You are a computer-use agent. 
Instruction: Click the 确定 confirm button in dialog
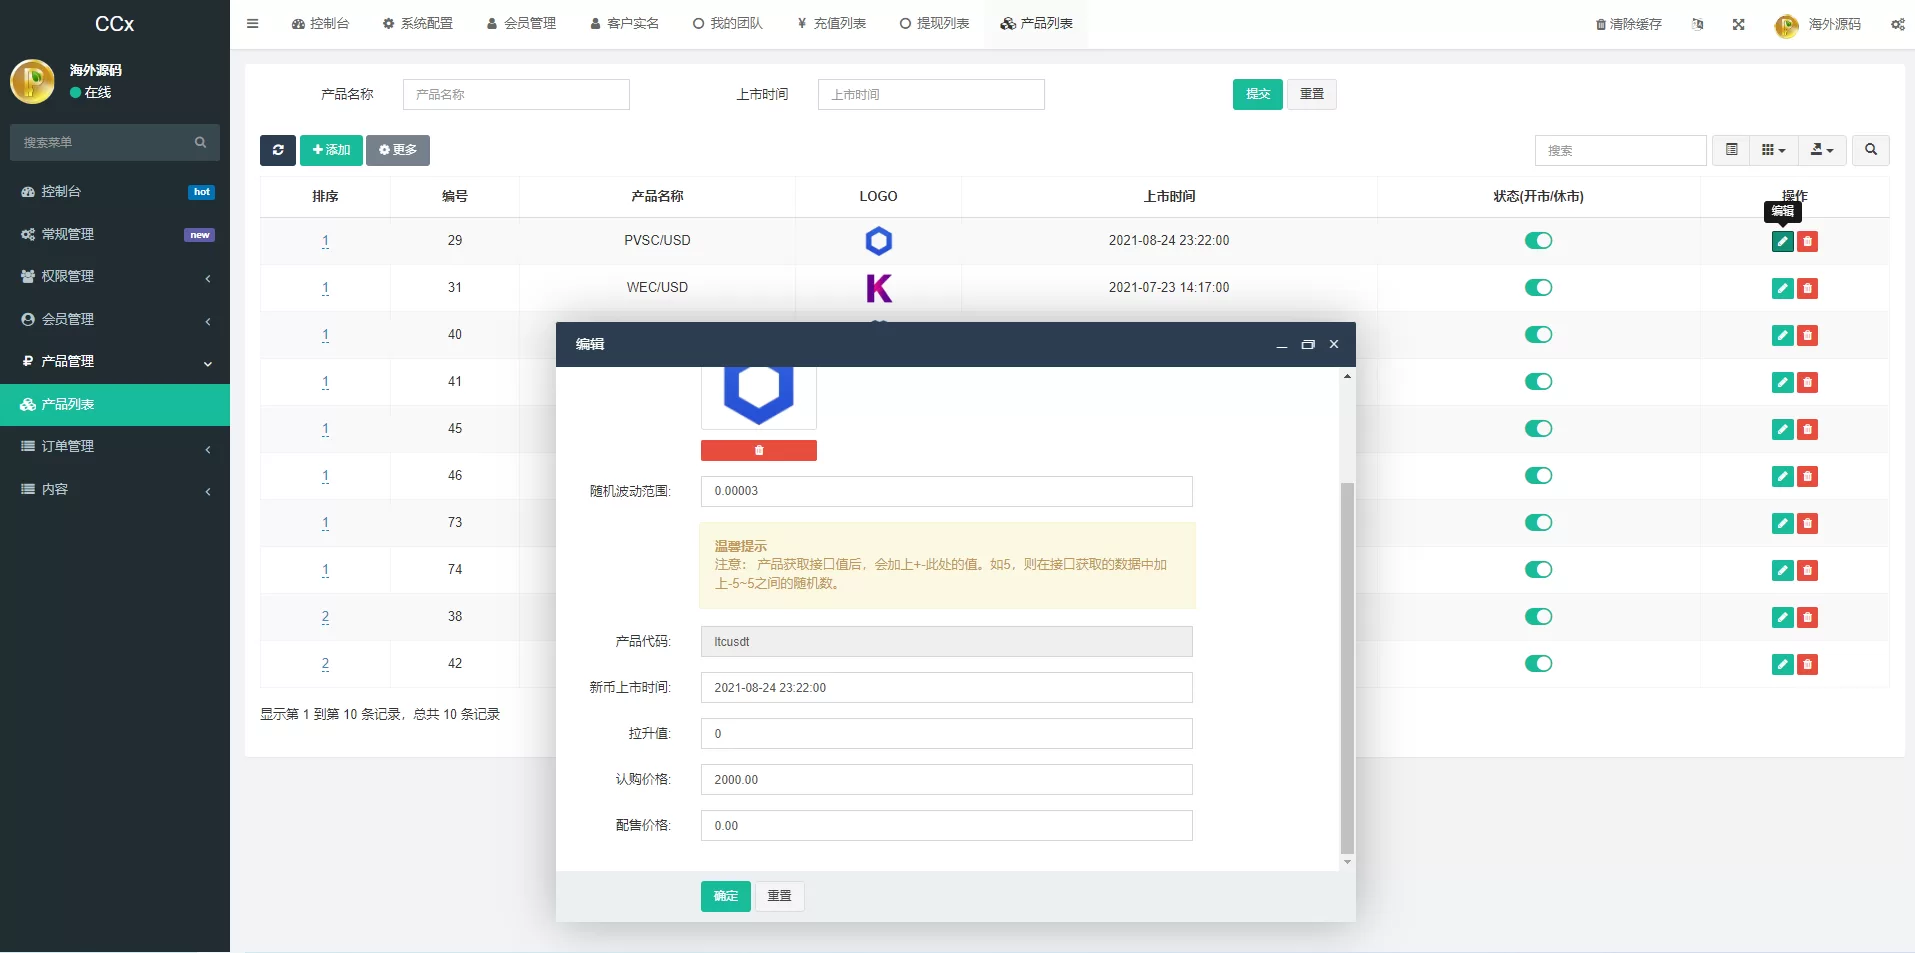click(x=725, y=896)
